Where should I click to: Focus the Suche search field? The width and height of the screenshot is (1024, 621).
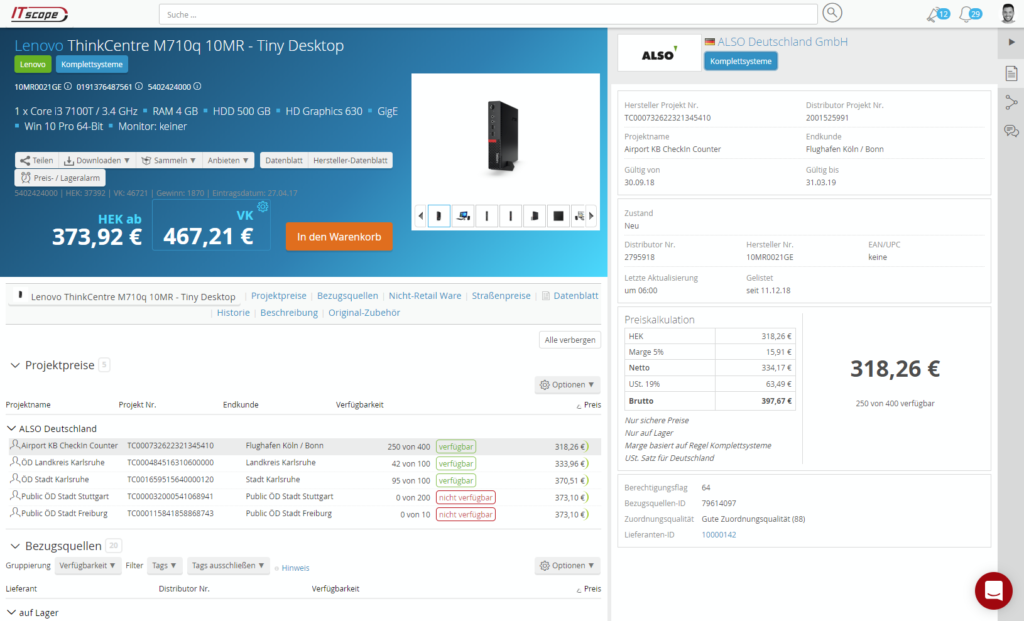pos(488,14)
